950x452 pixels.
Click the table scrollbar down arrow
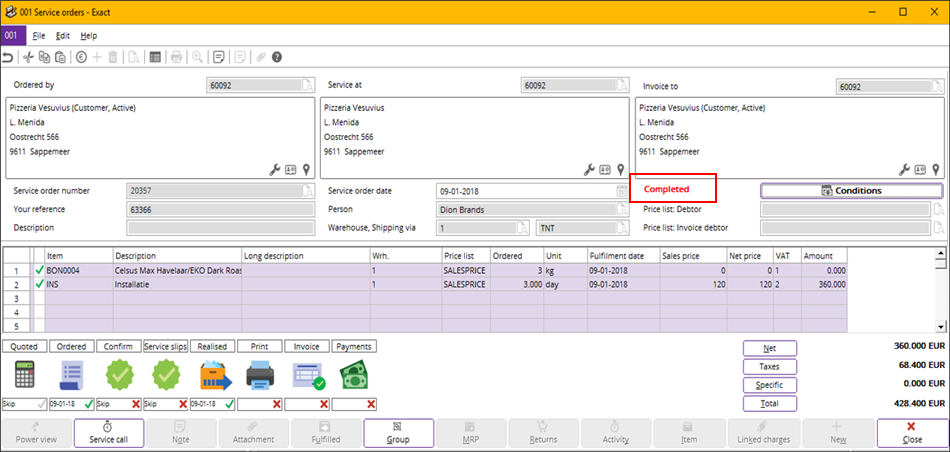[941, 327]
